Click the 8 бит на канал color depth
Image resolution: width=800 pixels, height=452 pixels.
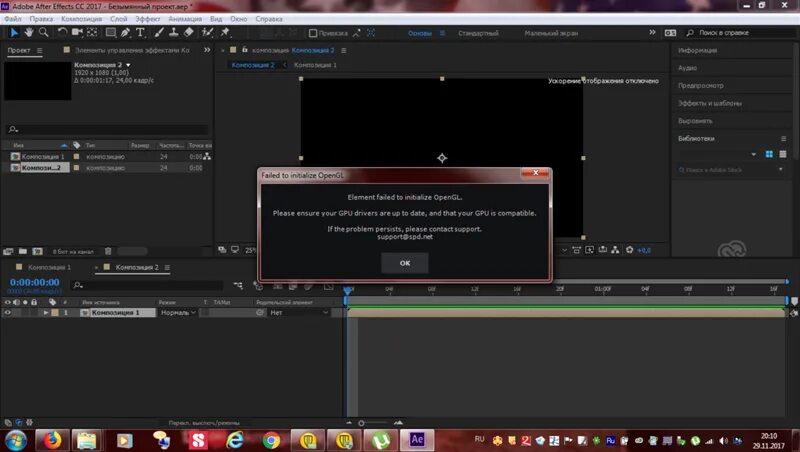(73, 252)
